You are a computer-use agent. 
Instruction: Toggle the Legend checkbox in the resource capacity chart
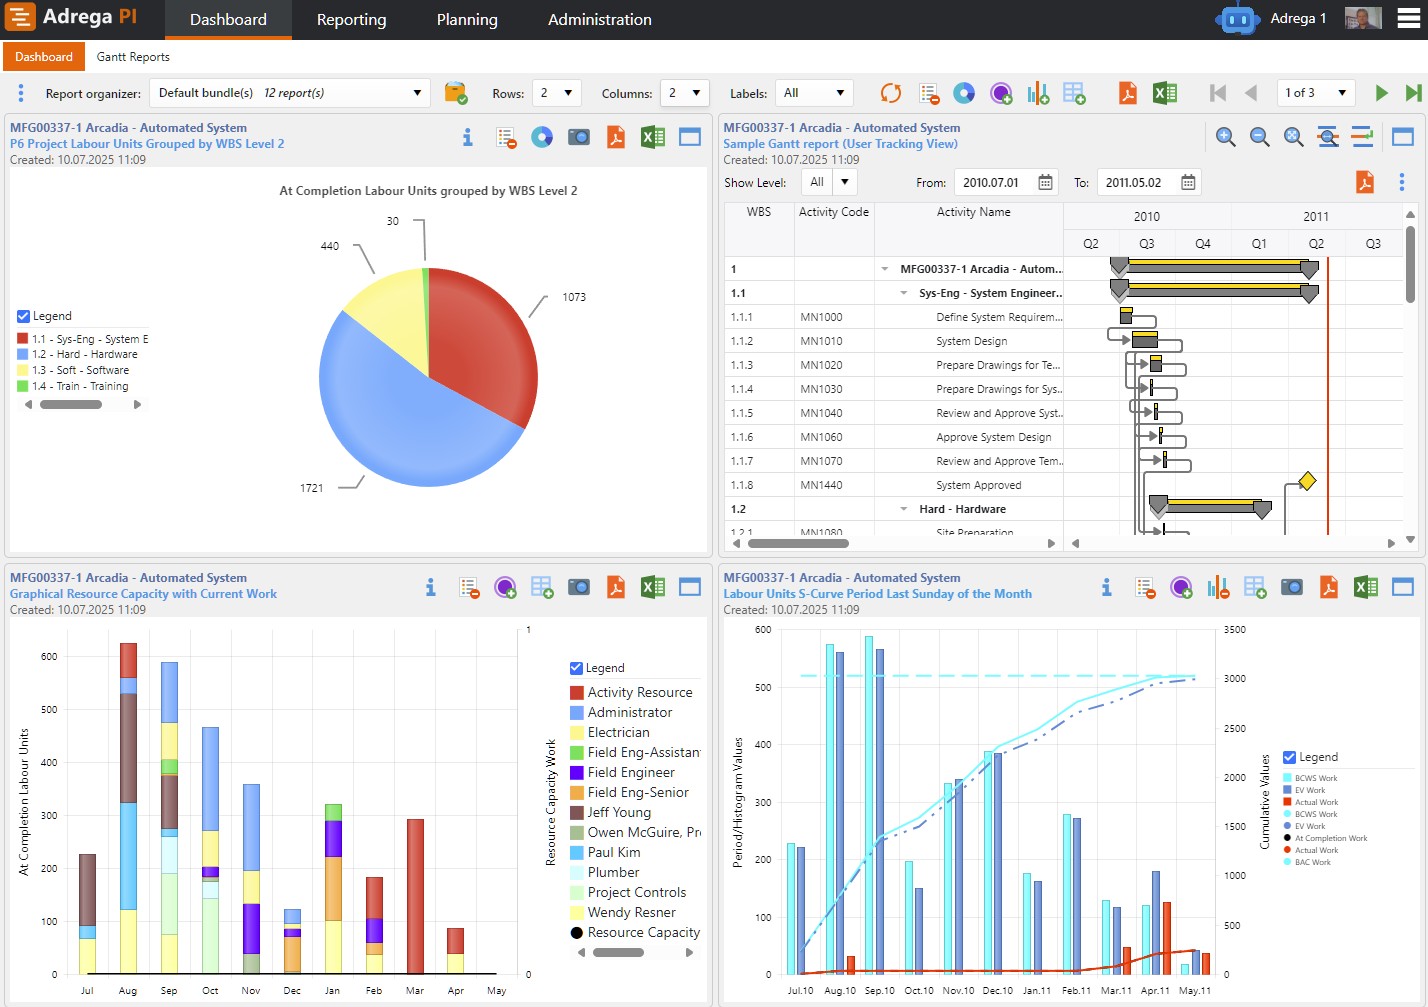click(x=574, y=668)
